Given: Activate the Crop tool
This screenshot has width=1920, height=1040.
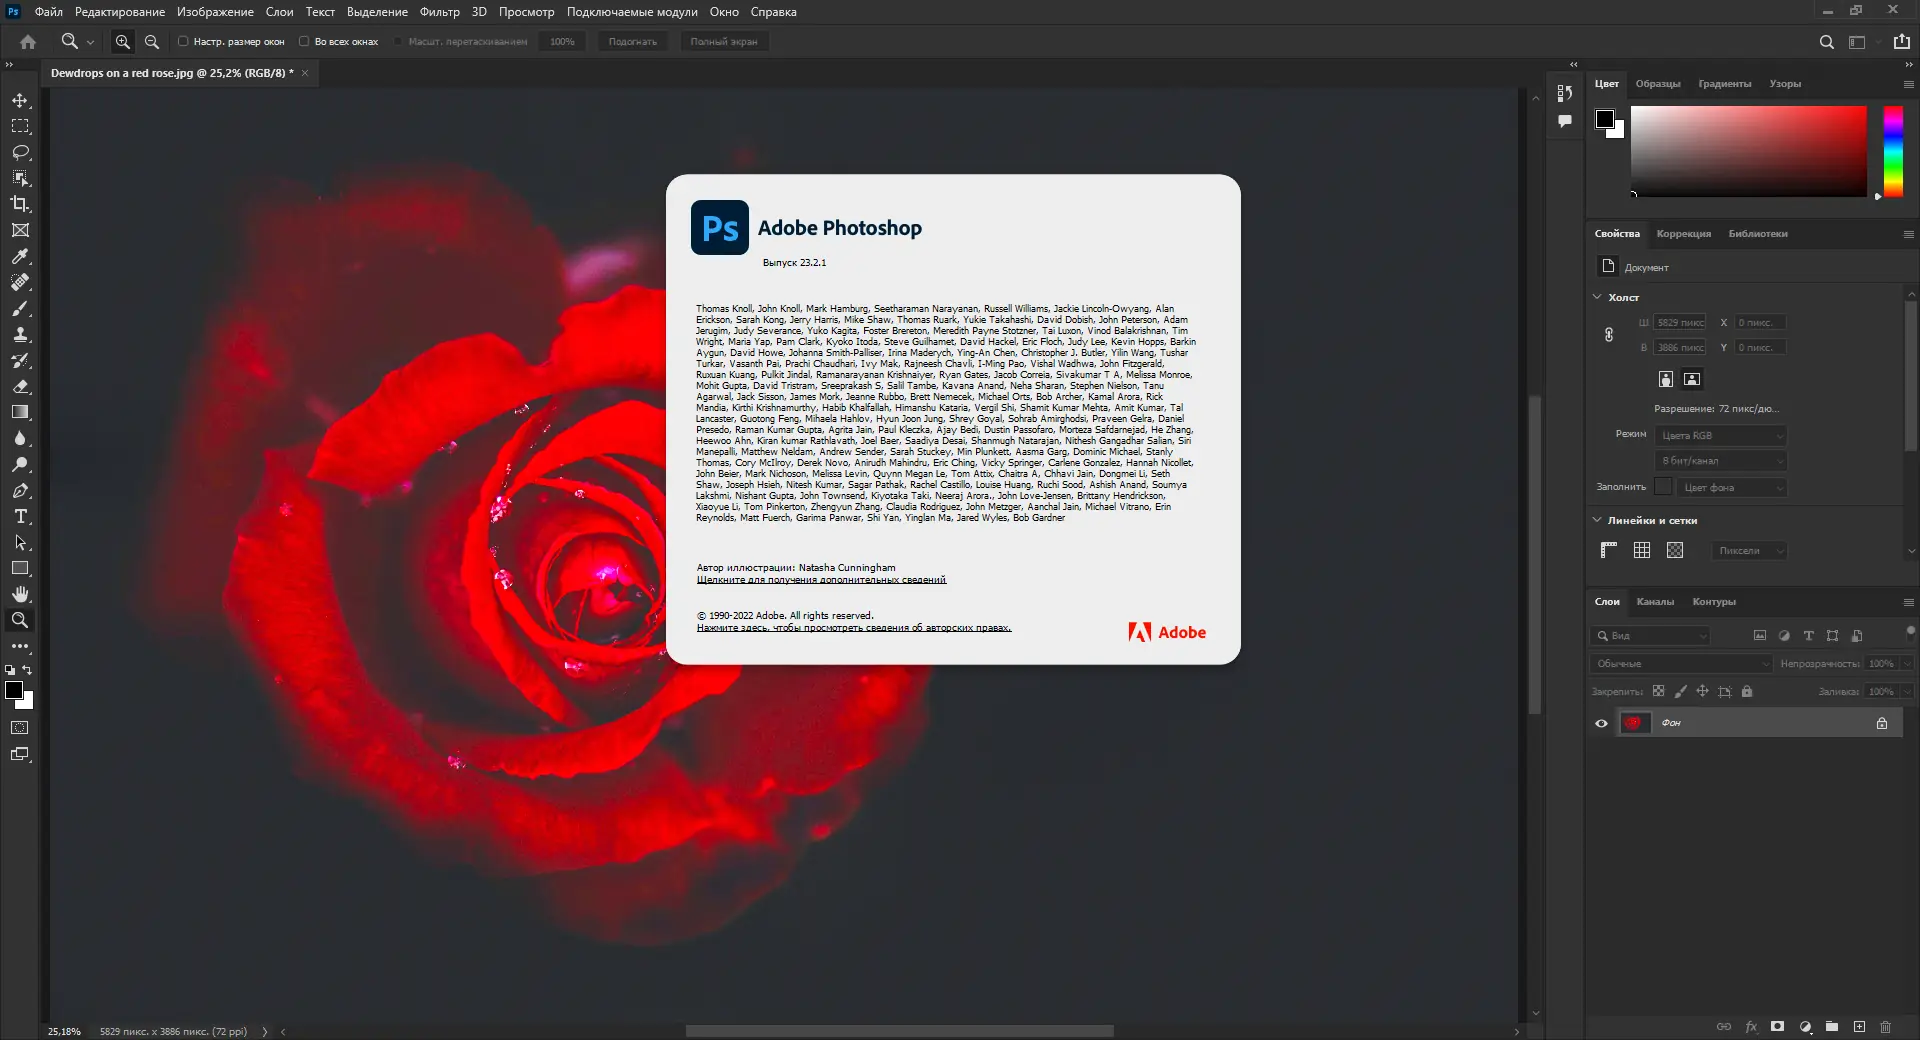Looking at the screenshot, I should tap(20, 204).
